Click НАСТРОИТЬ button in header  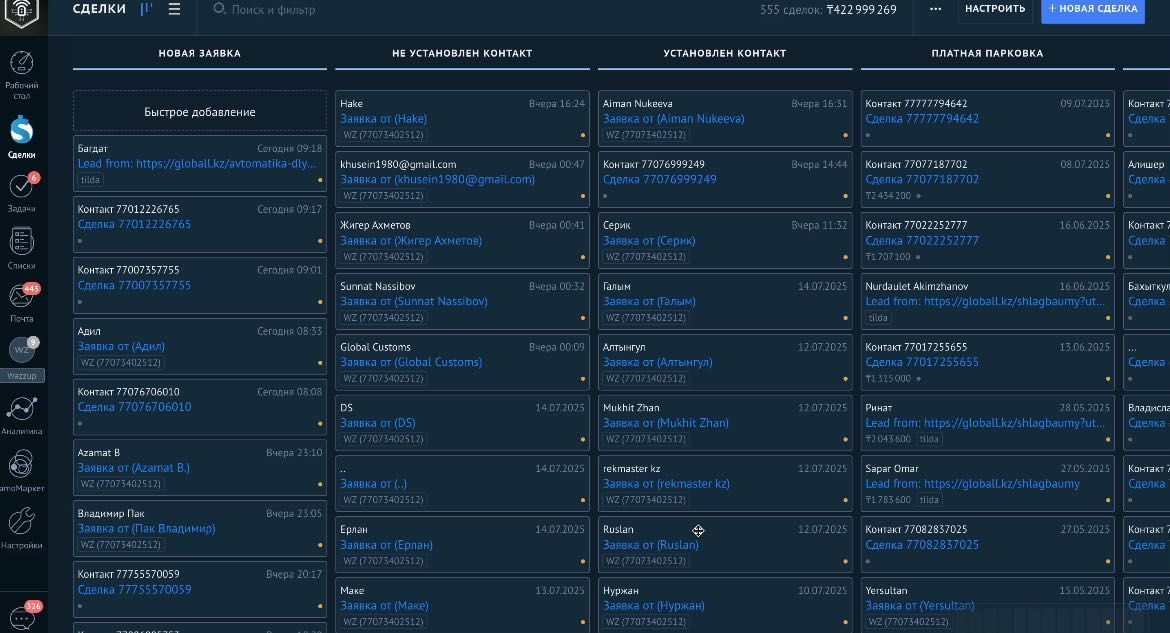[x=995, y=9]
